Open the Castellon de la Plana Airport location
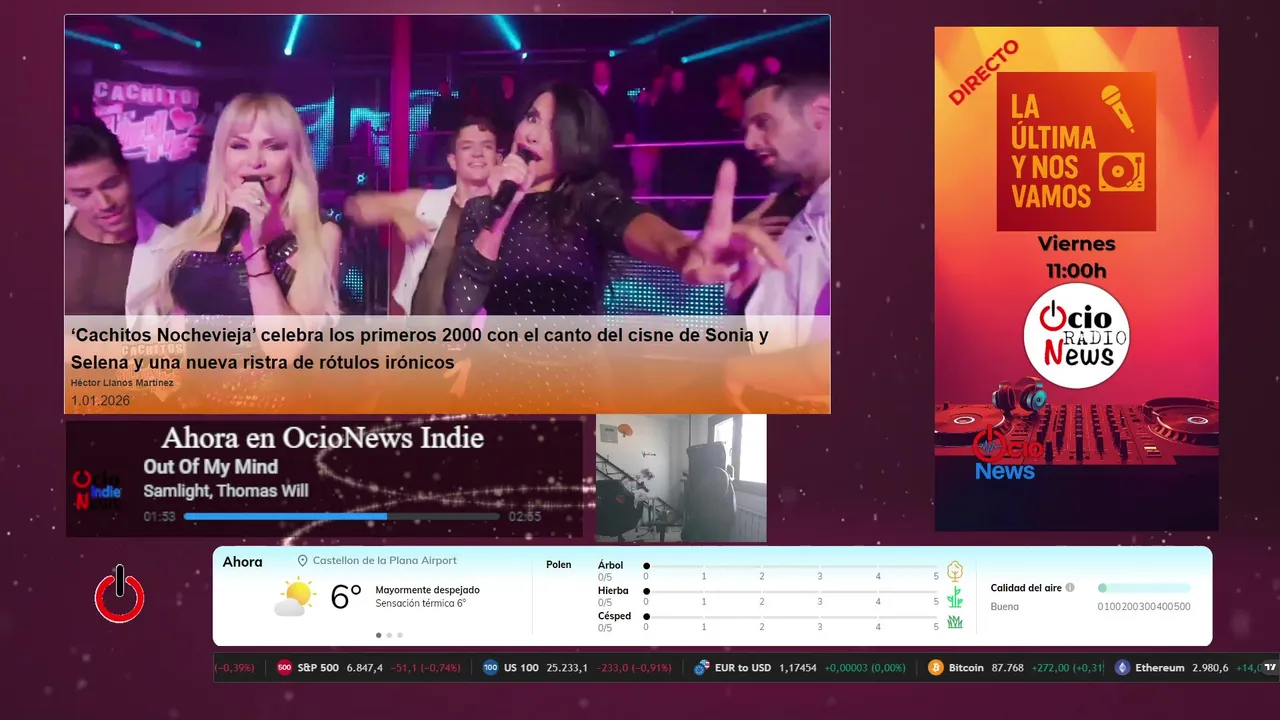This screenshot has width=1280, height=720. [384, 561]
